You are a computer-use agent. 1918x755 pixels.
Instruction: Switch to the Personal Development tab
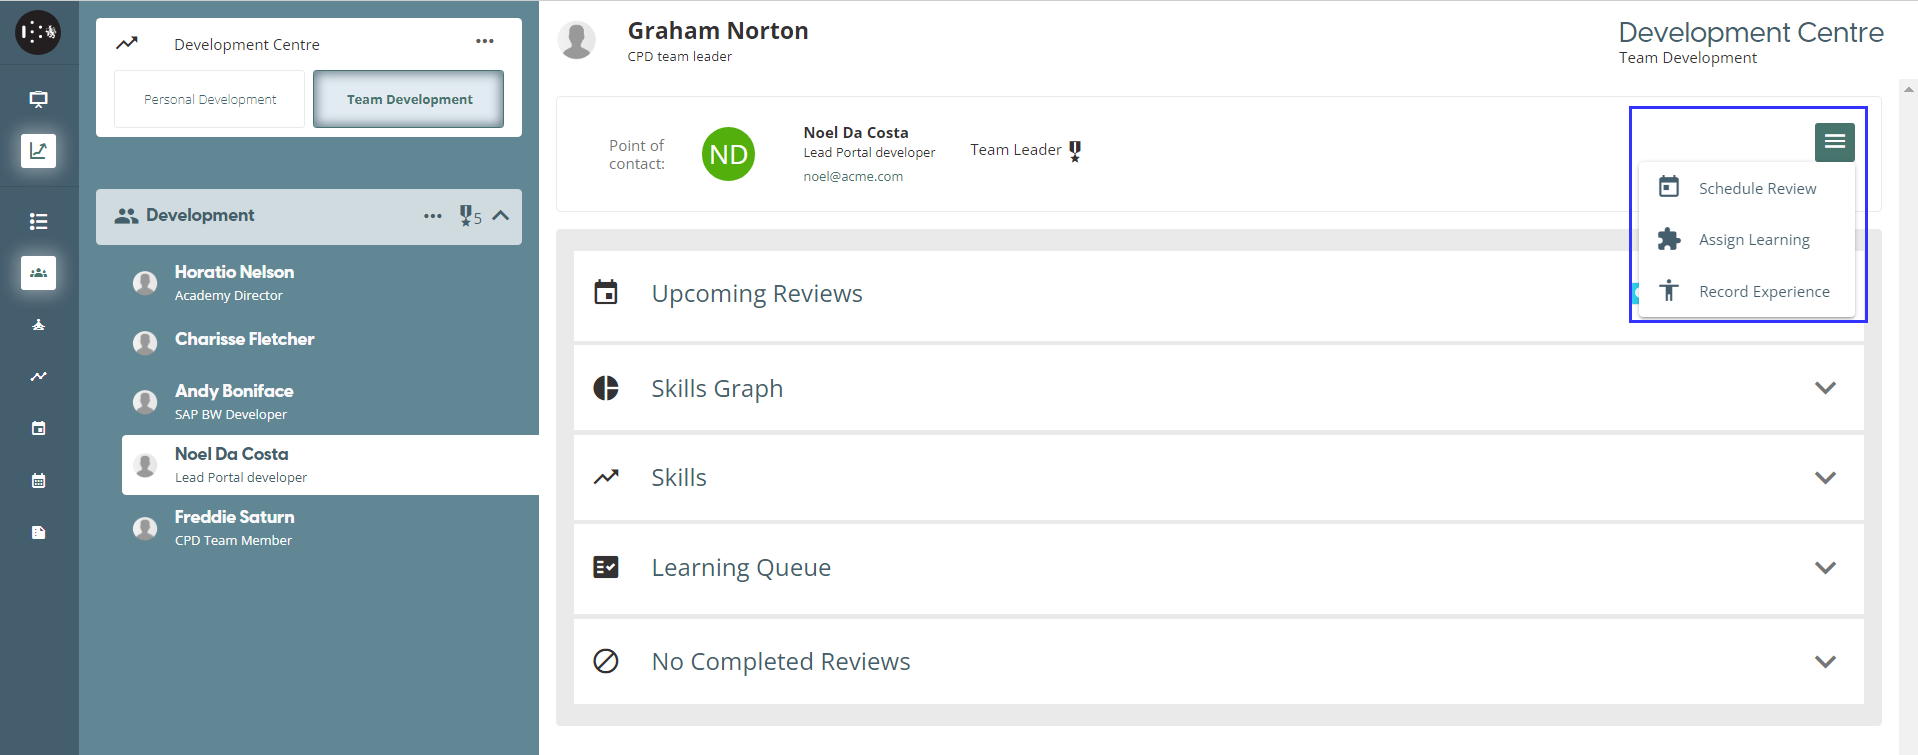[210, 100]
